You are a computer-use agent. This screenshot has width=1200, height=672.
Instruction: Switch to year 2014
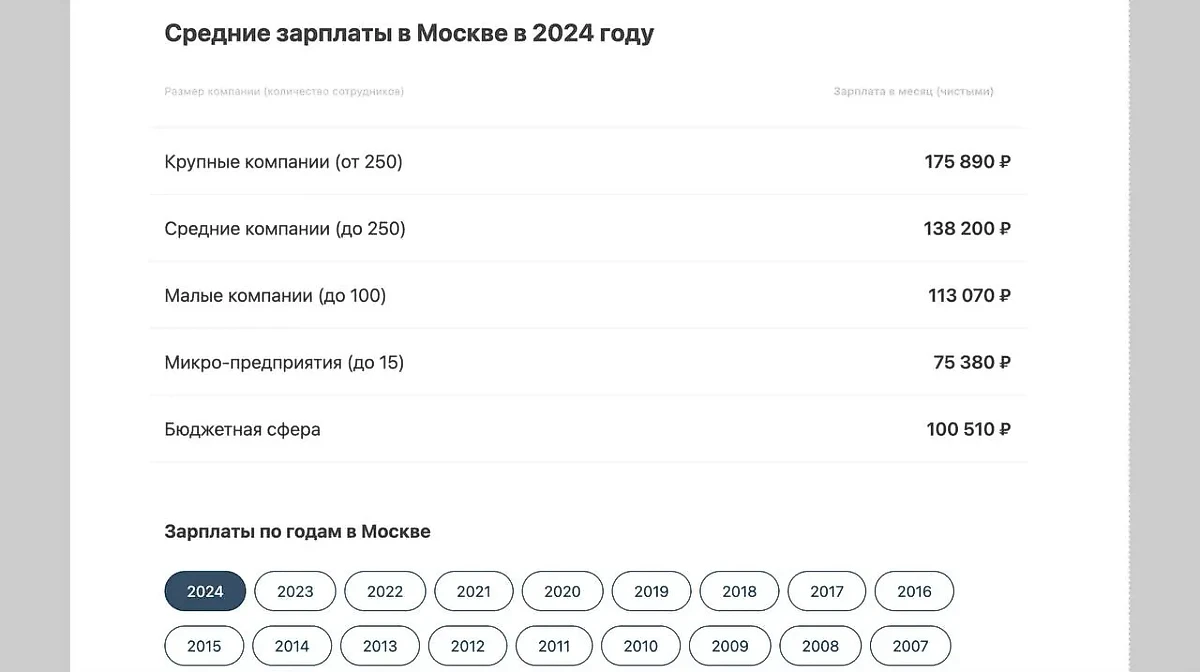click(292, 646)
